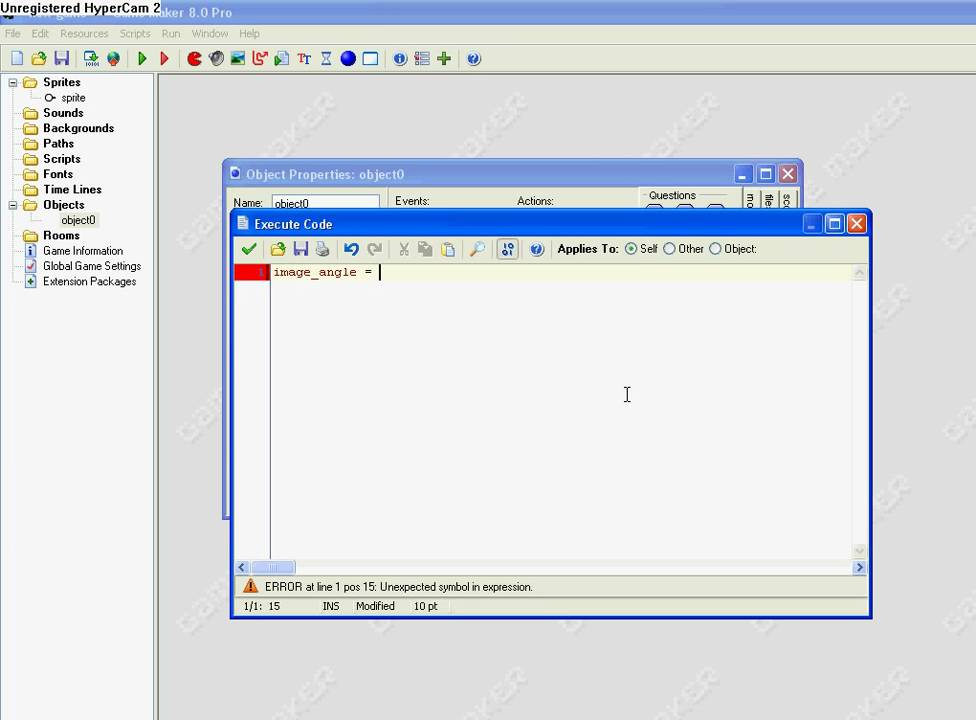This screenshot has height=720, width=976.
Task: Create a path from toolbar
Action: tap(260, 58)
